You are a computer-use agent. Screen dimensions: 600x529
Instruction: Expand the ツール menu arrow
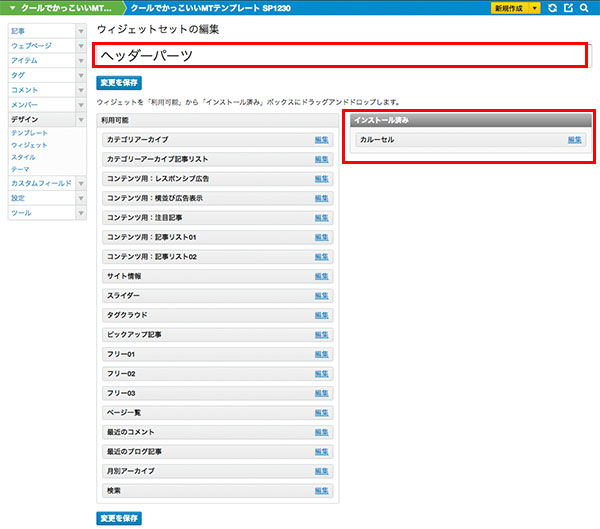click(81, 213)
